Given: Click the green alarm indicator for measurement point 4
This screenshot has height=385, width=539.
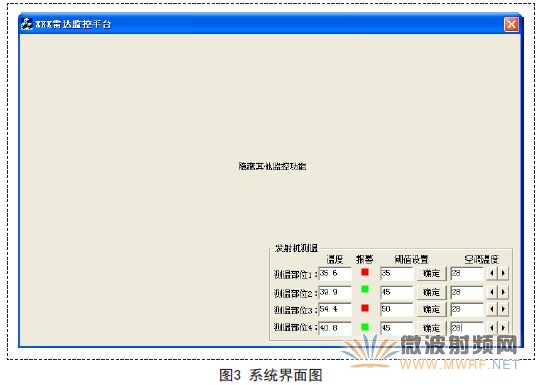Looking at the screenshot, I should pyautogui.click(x=365, y=327).
